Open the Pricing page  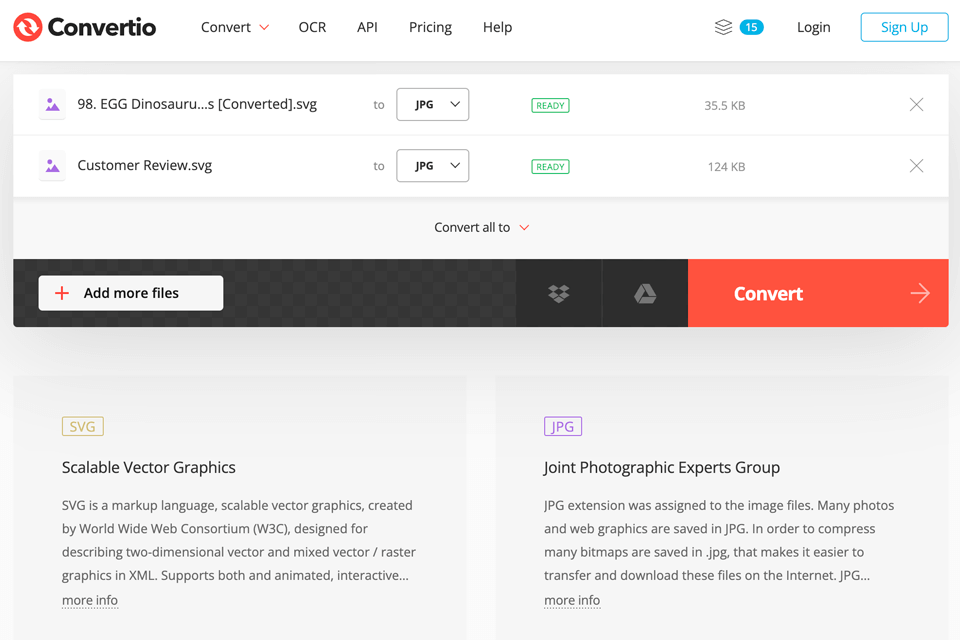(430, 27)
